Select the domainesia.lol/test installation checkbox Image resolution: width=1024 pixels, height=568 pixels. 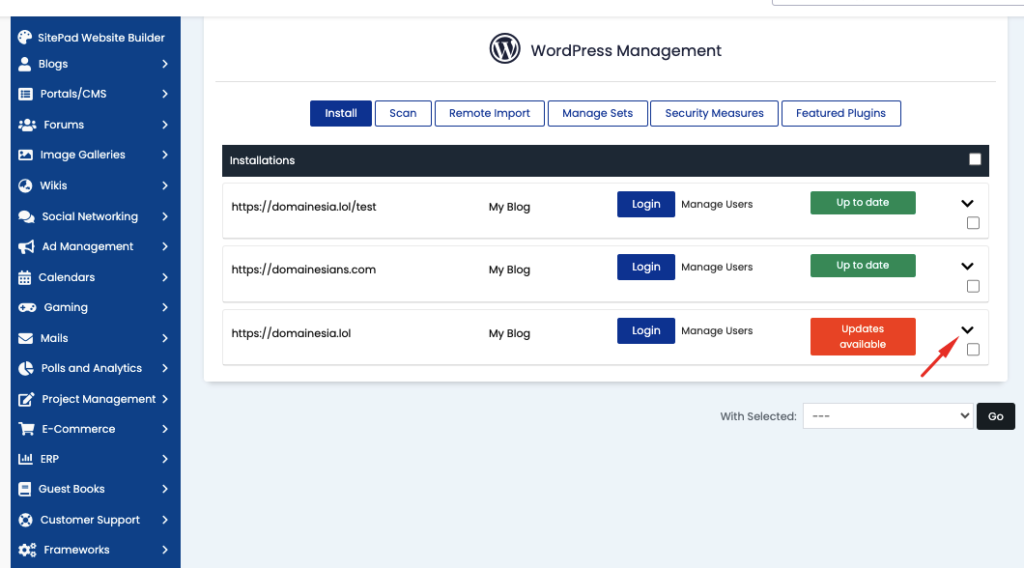pyautogui.click(x=973, y=223)
